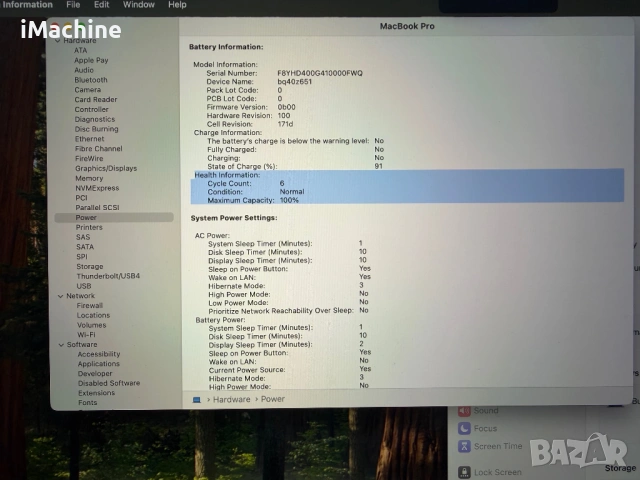Screen dimensions: 640x480
Task: Select SPI in the sidebar
Action: pos(82,257)
